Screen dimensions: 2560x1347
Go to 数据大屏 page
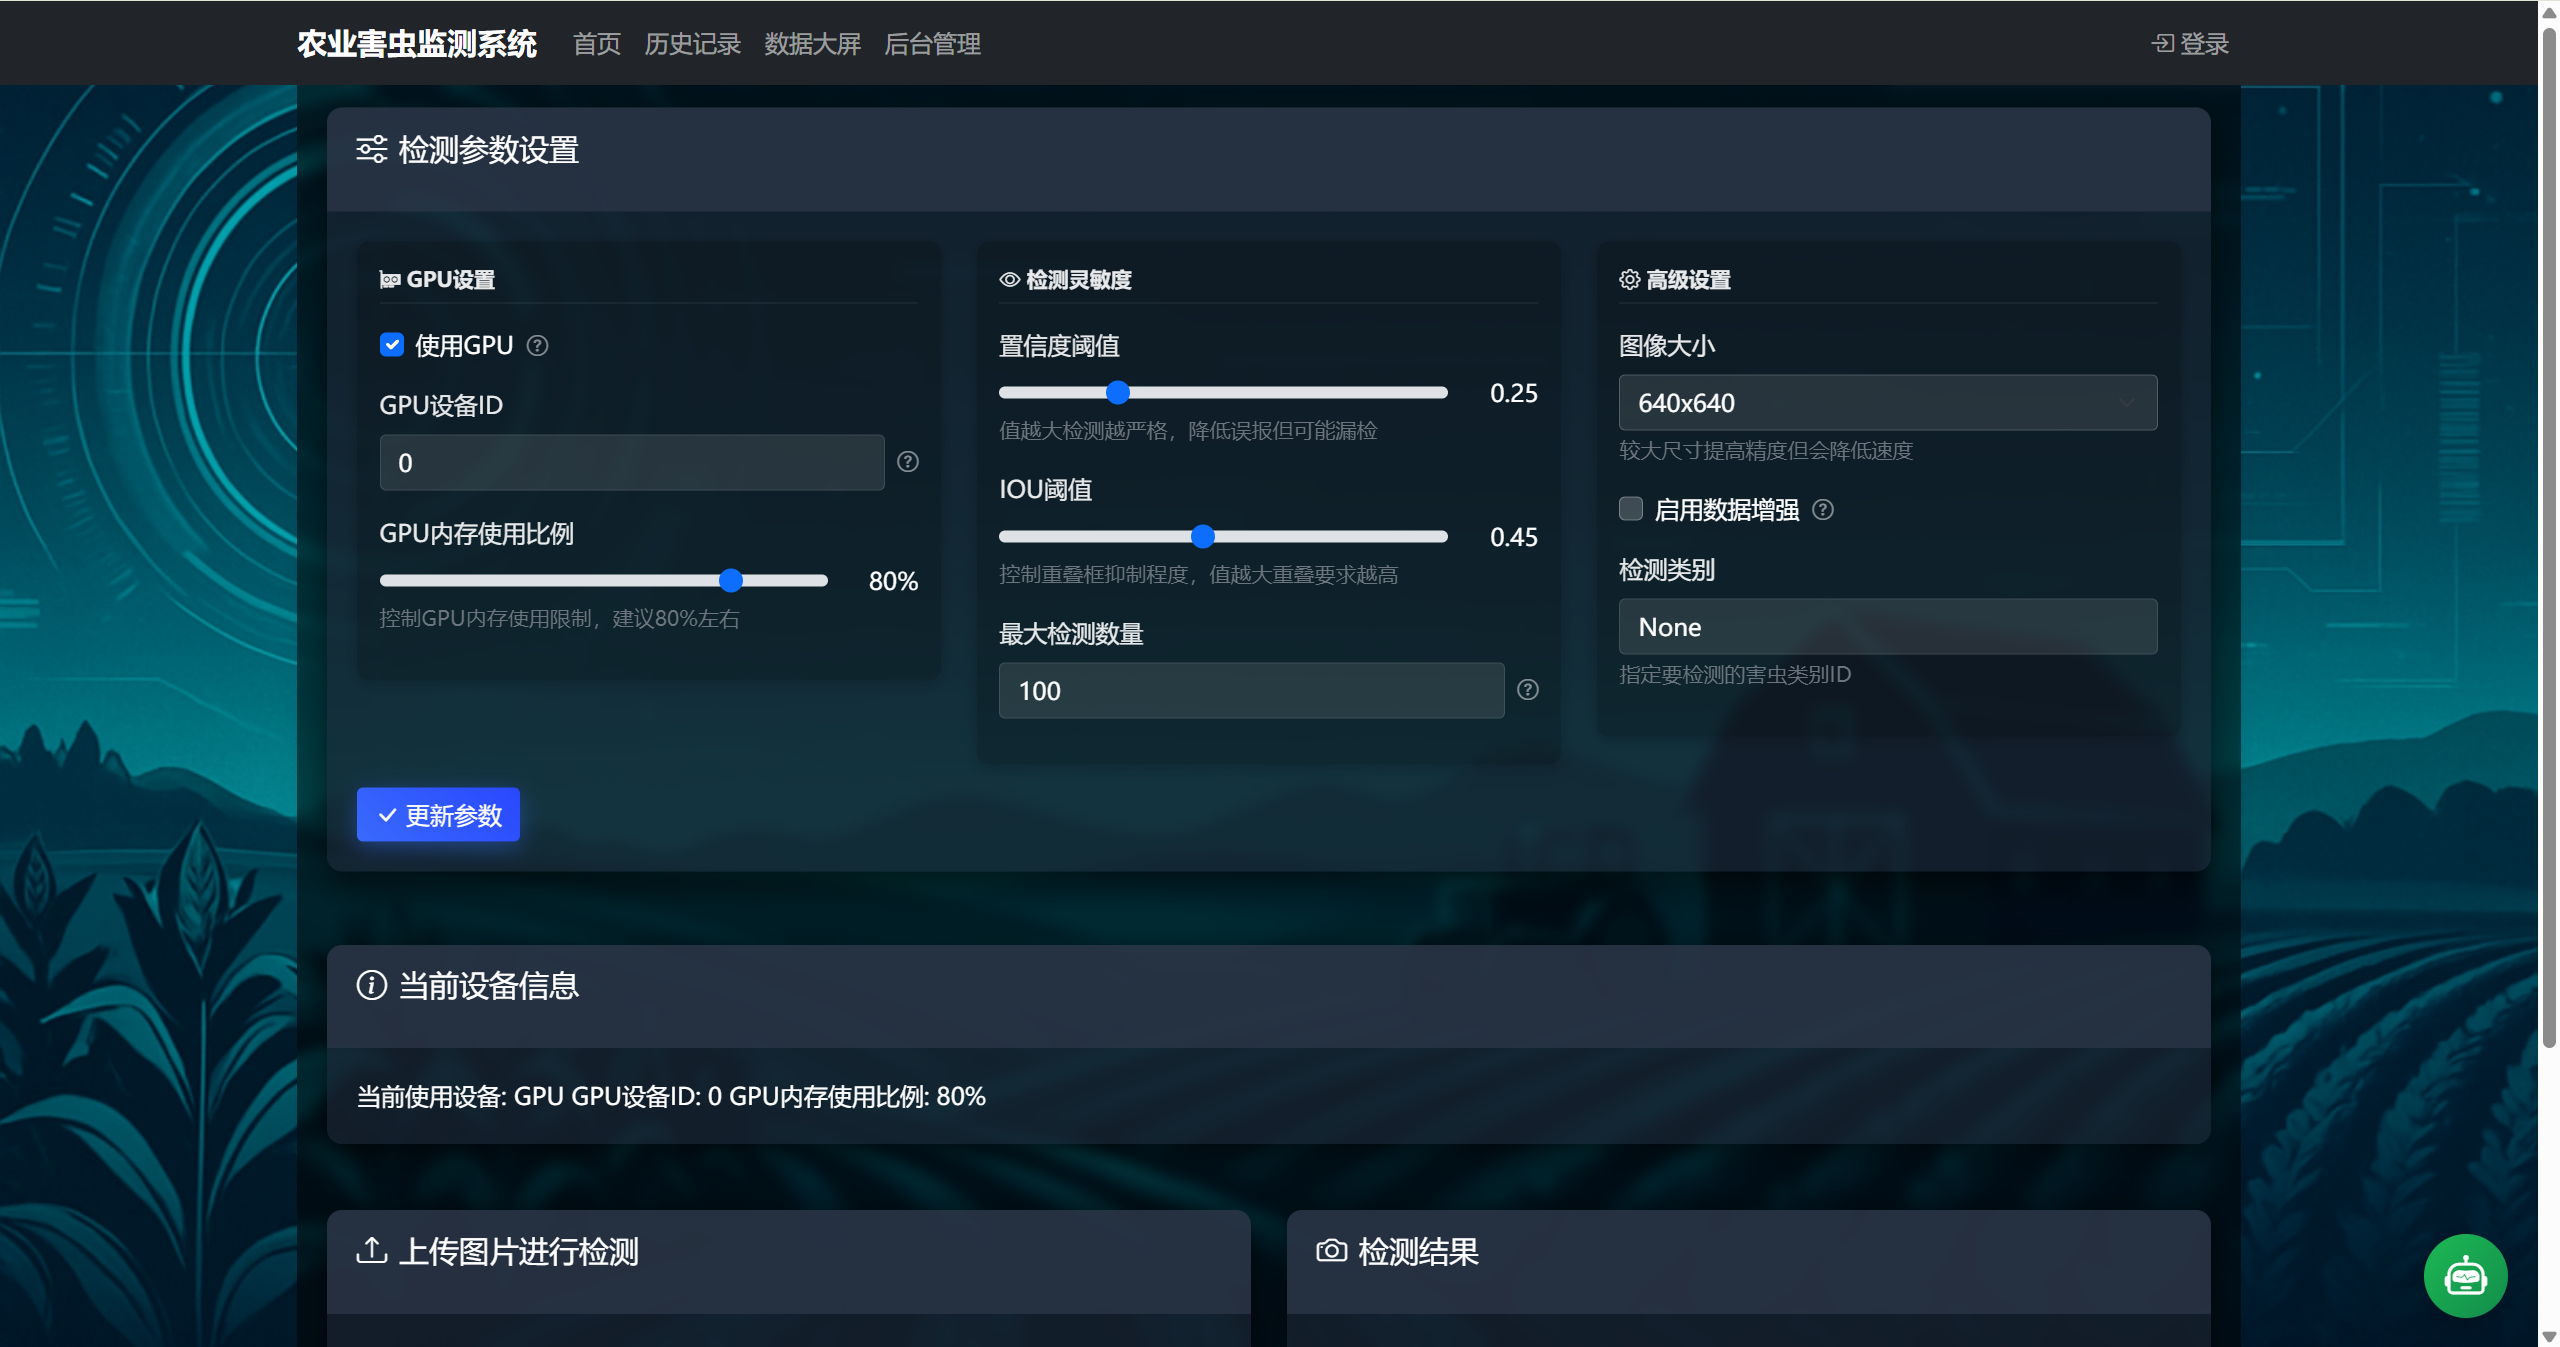(x=812, y=44)
